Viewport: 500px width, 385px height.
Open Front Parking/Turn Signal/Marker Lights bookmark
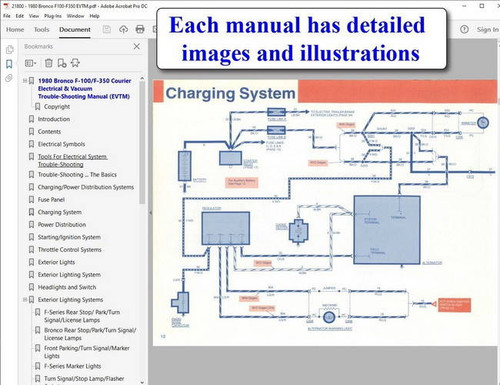pyautogui.click(x=87, y=352)
